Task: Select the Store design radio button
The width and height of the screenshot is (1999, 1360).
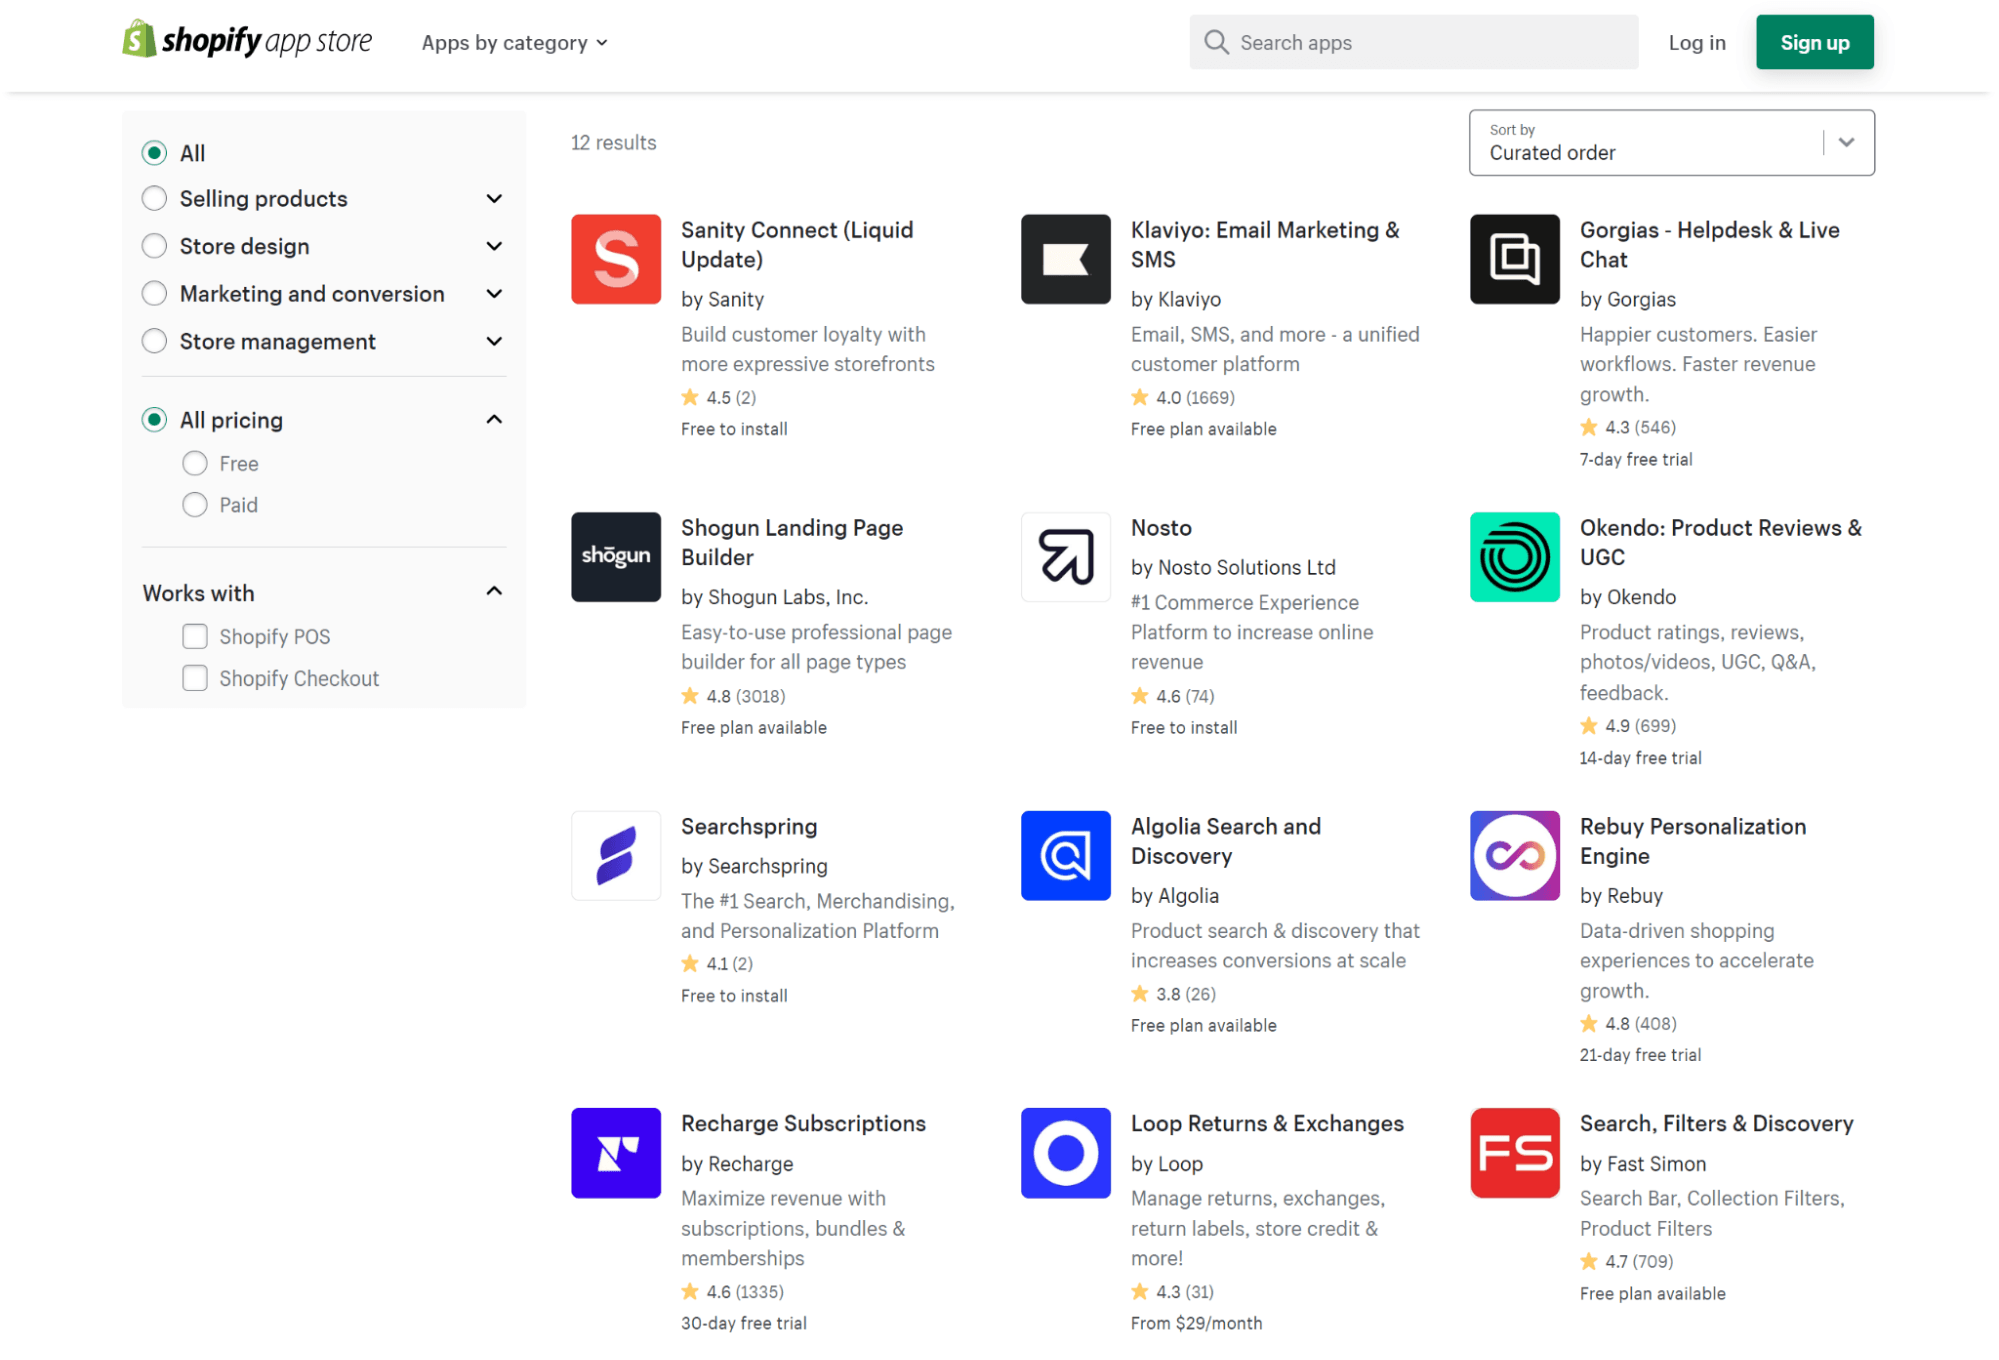Action: (154, 246)
